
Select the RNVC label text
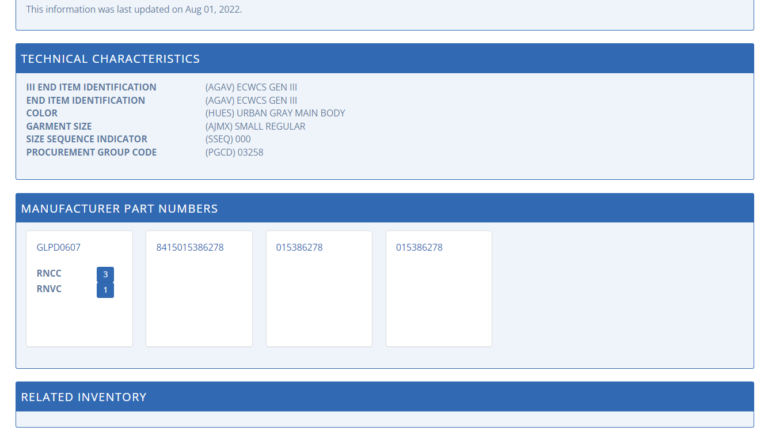(50, 289)
